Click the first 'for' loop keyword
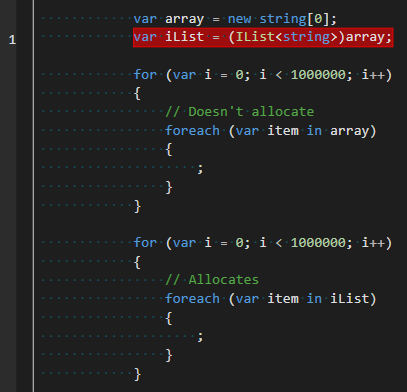This screenshot has width=407, height=392. click(x=145, y=74)
